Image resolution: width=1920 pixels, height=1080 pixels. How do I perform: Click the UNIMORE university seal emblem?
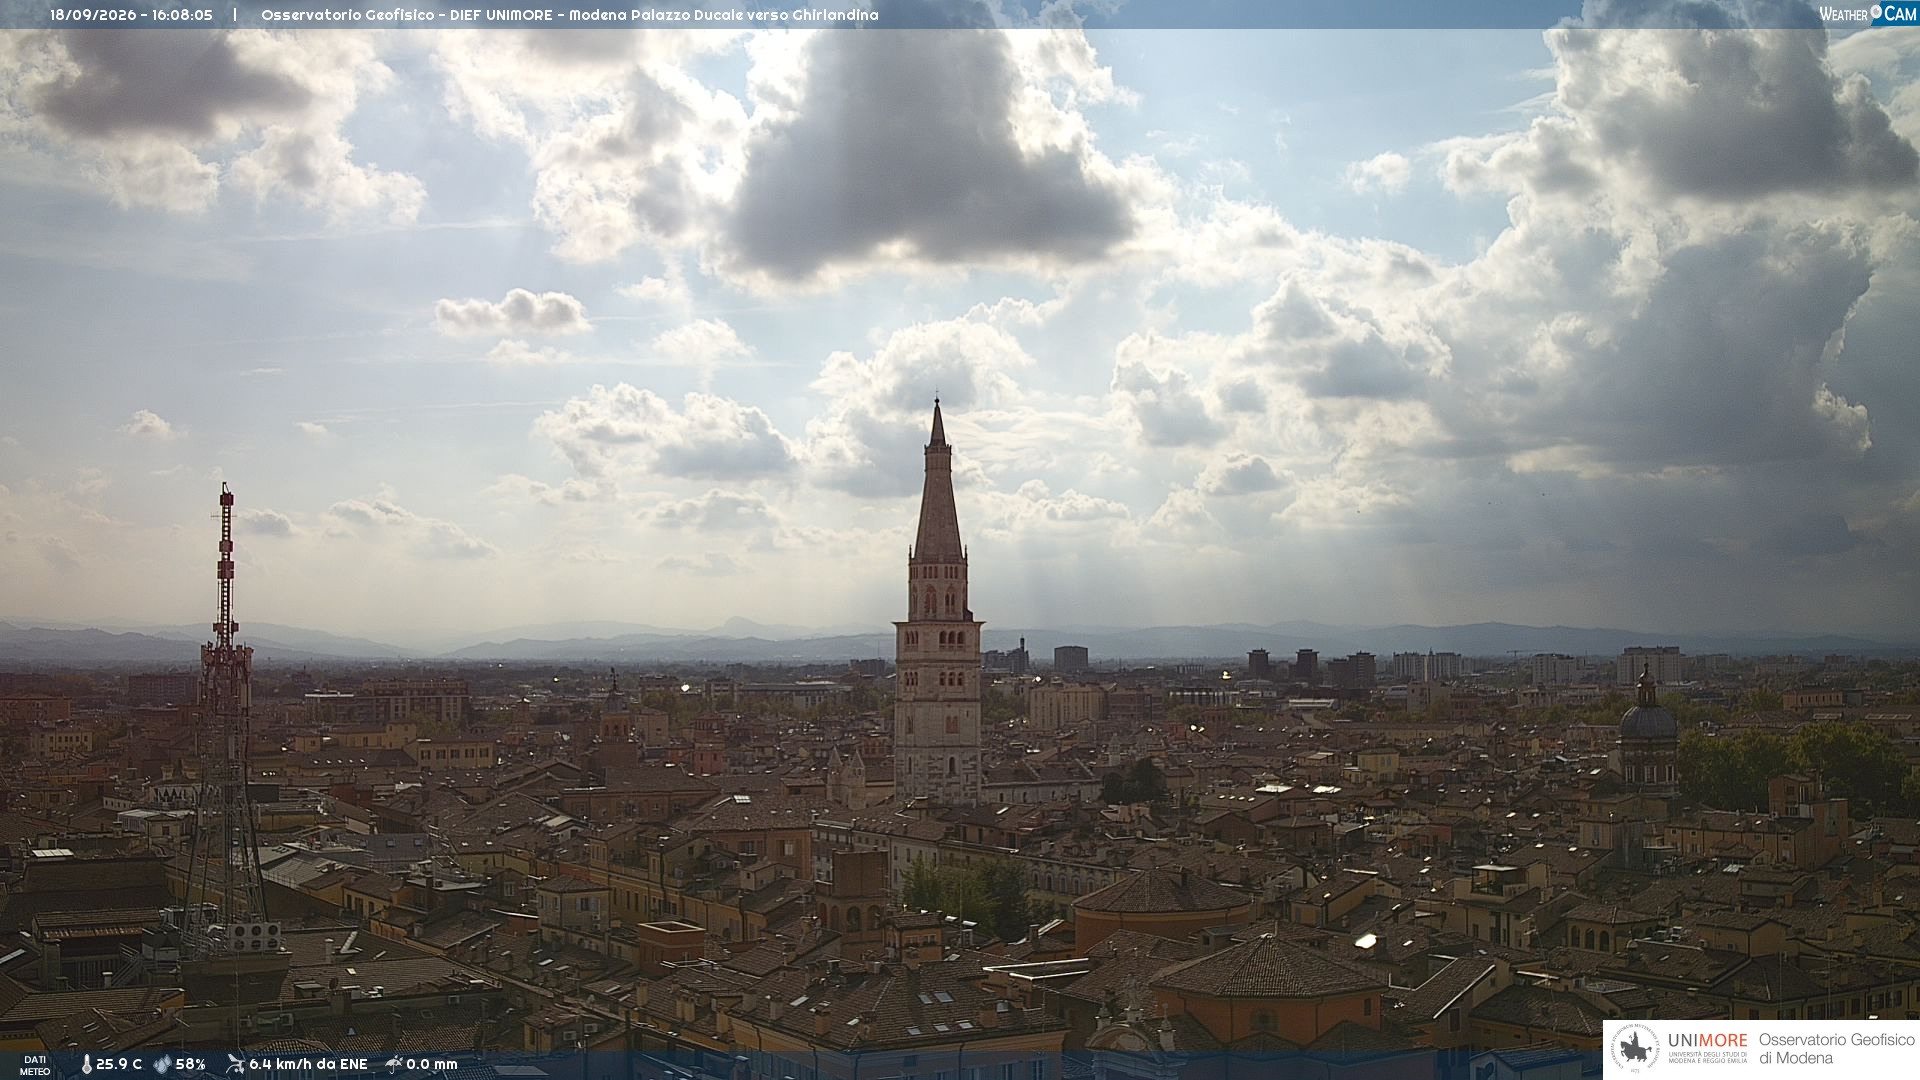pos(1635,1049)
